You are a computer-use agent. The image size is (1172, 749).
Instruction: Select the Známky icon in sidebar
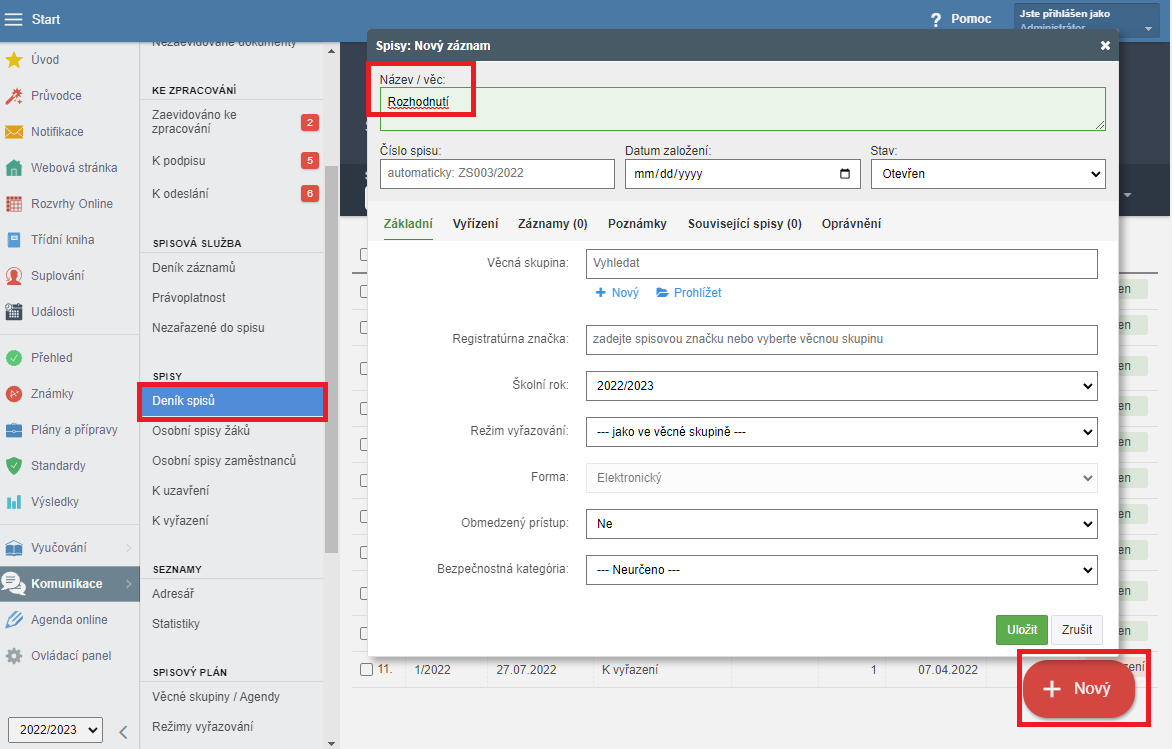click(14, 394)
